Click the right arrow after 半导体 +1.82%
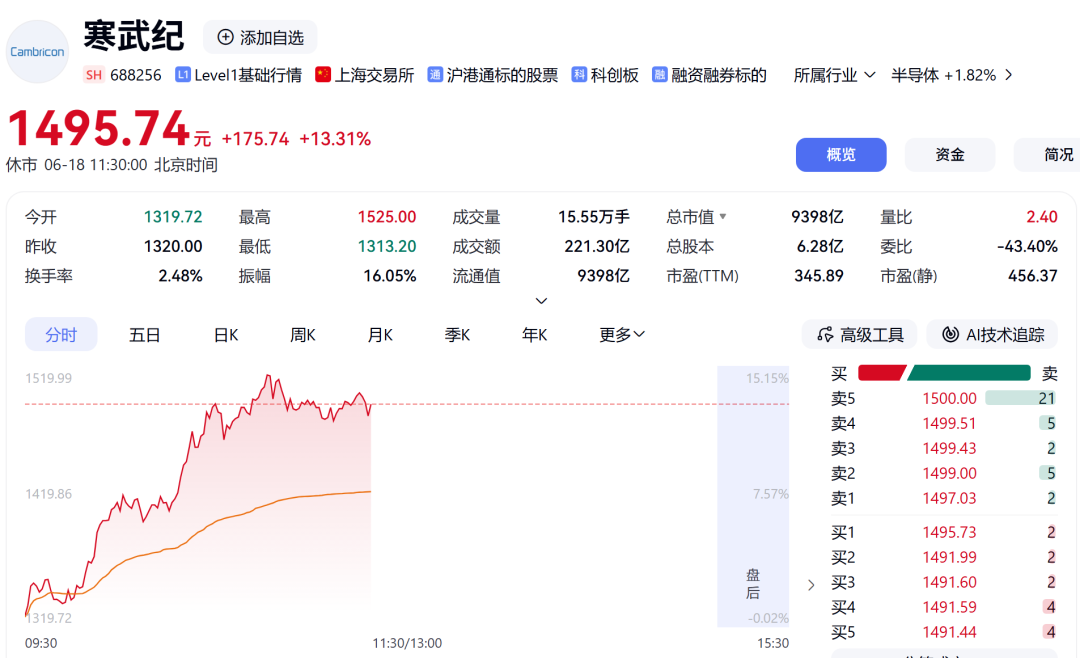Viewport: 1080px width, 658px height. 1008,74
